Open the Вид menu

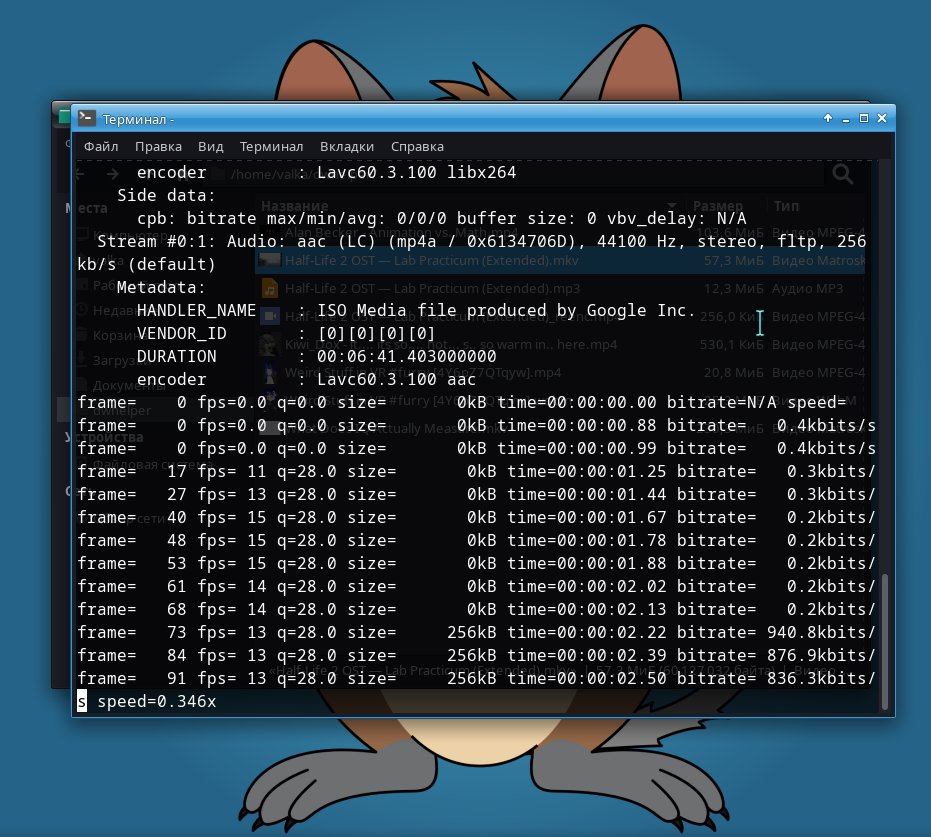pyautogui.click(x=210, y=147)
